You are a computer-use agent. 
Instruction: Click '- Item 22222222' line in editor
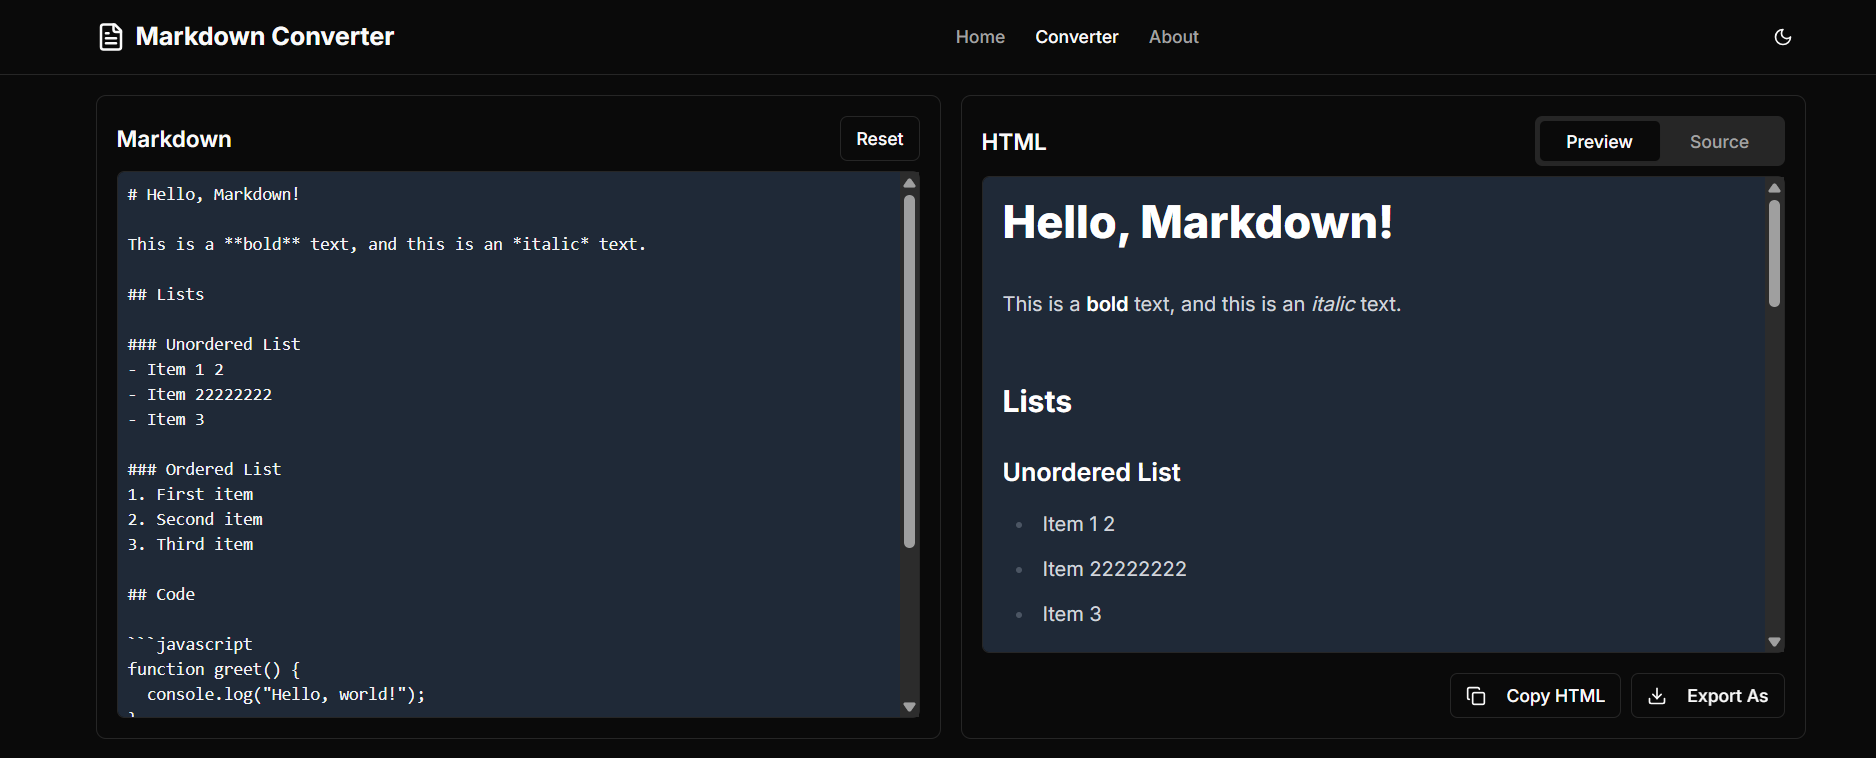click(x=200, y=394)
